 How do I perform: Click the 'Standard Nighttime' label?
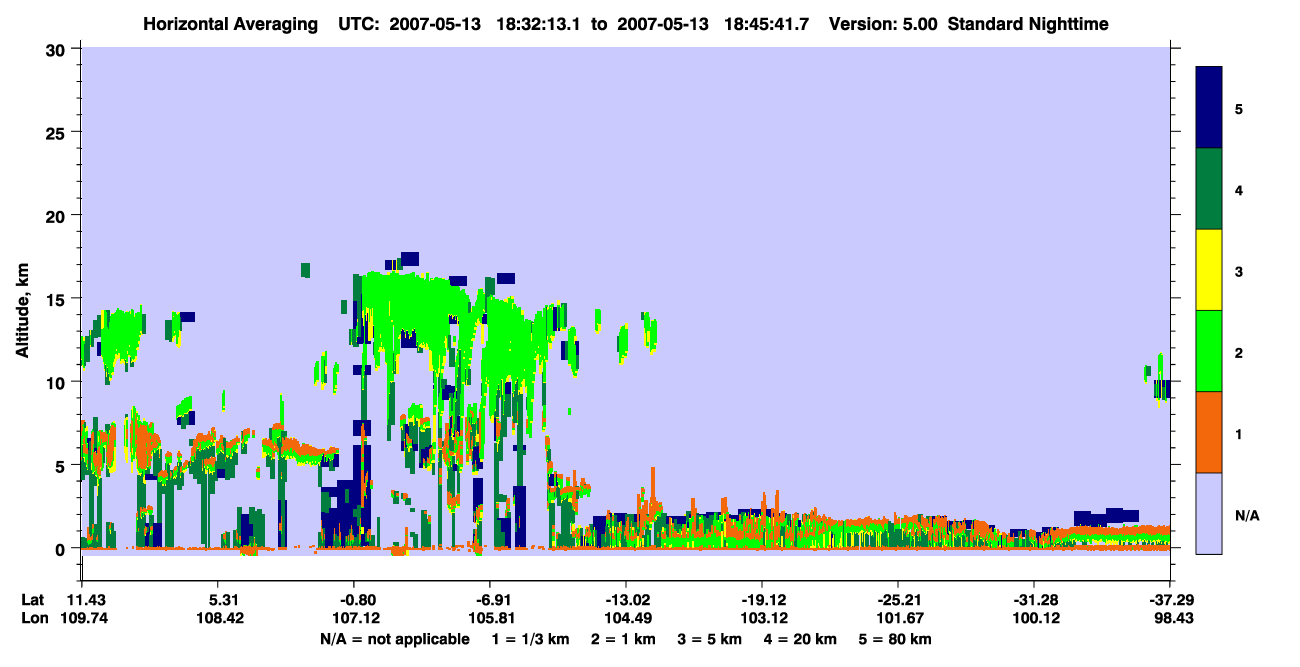pos(1028,23)
